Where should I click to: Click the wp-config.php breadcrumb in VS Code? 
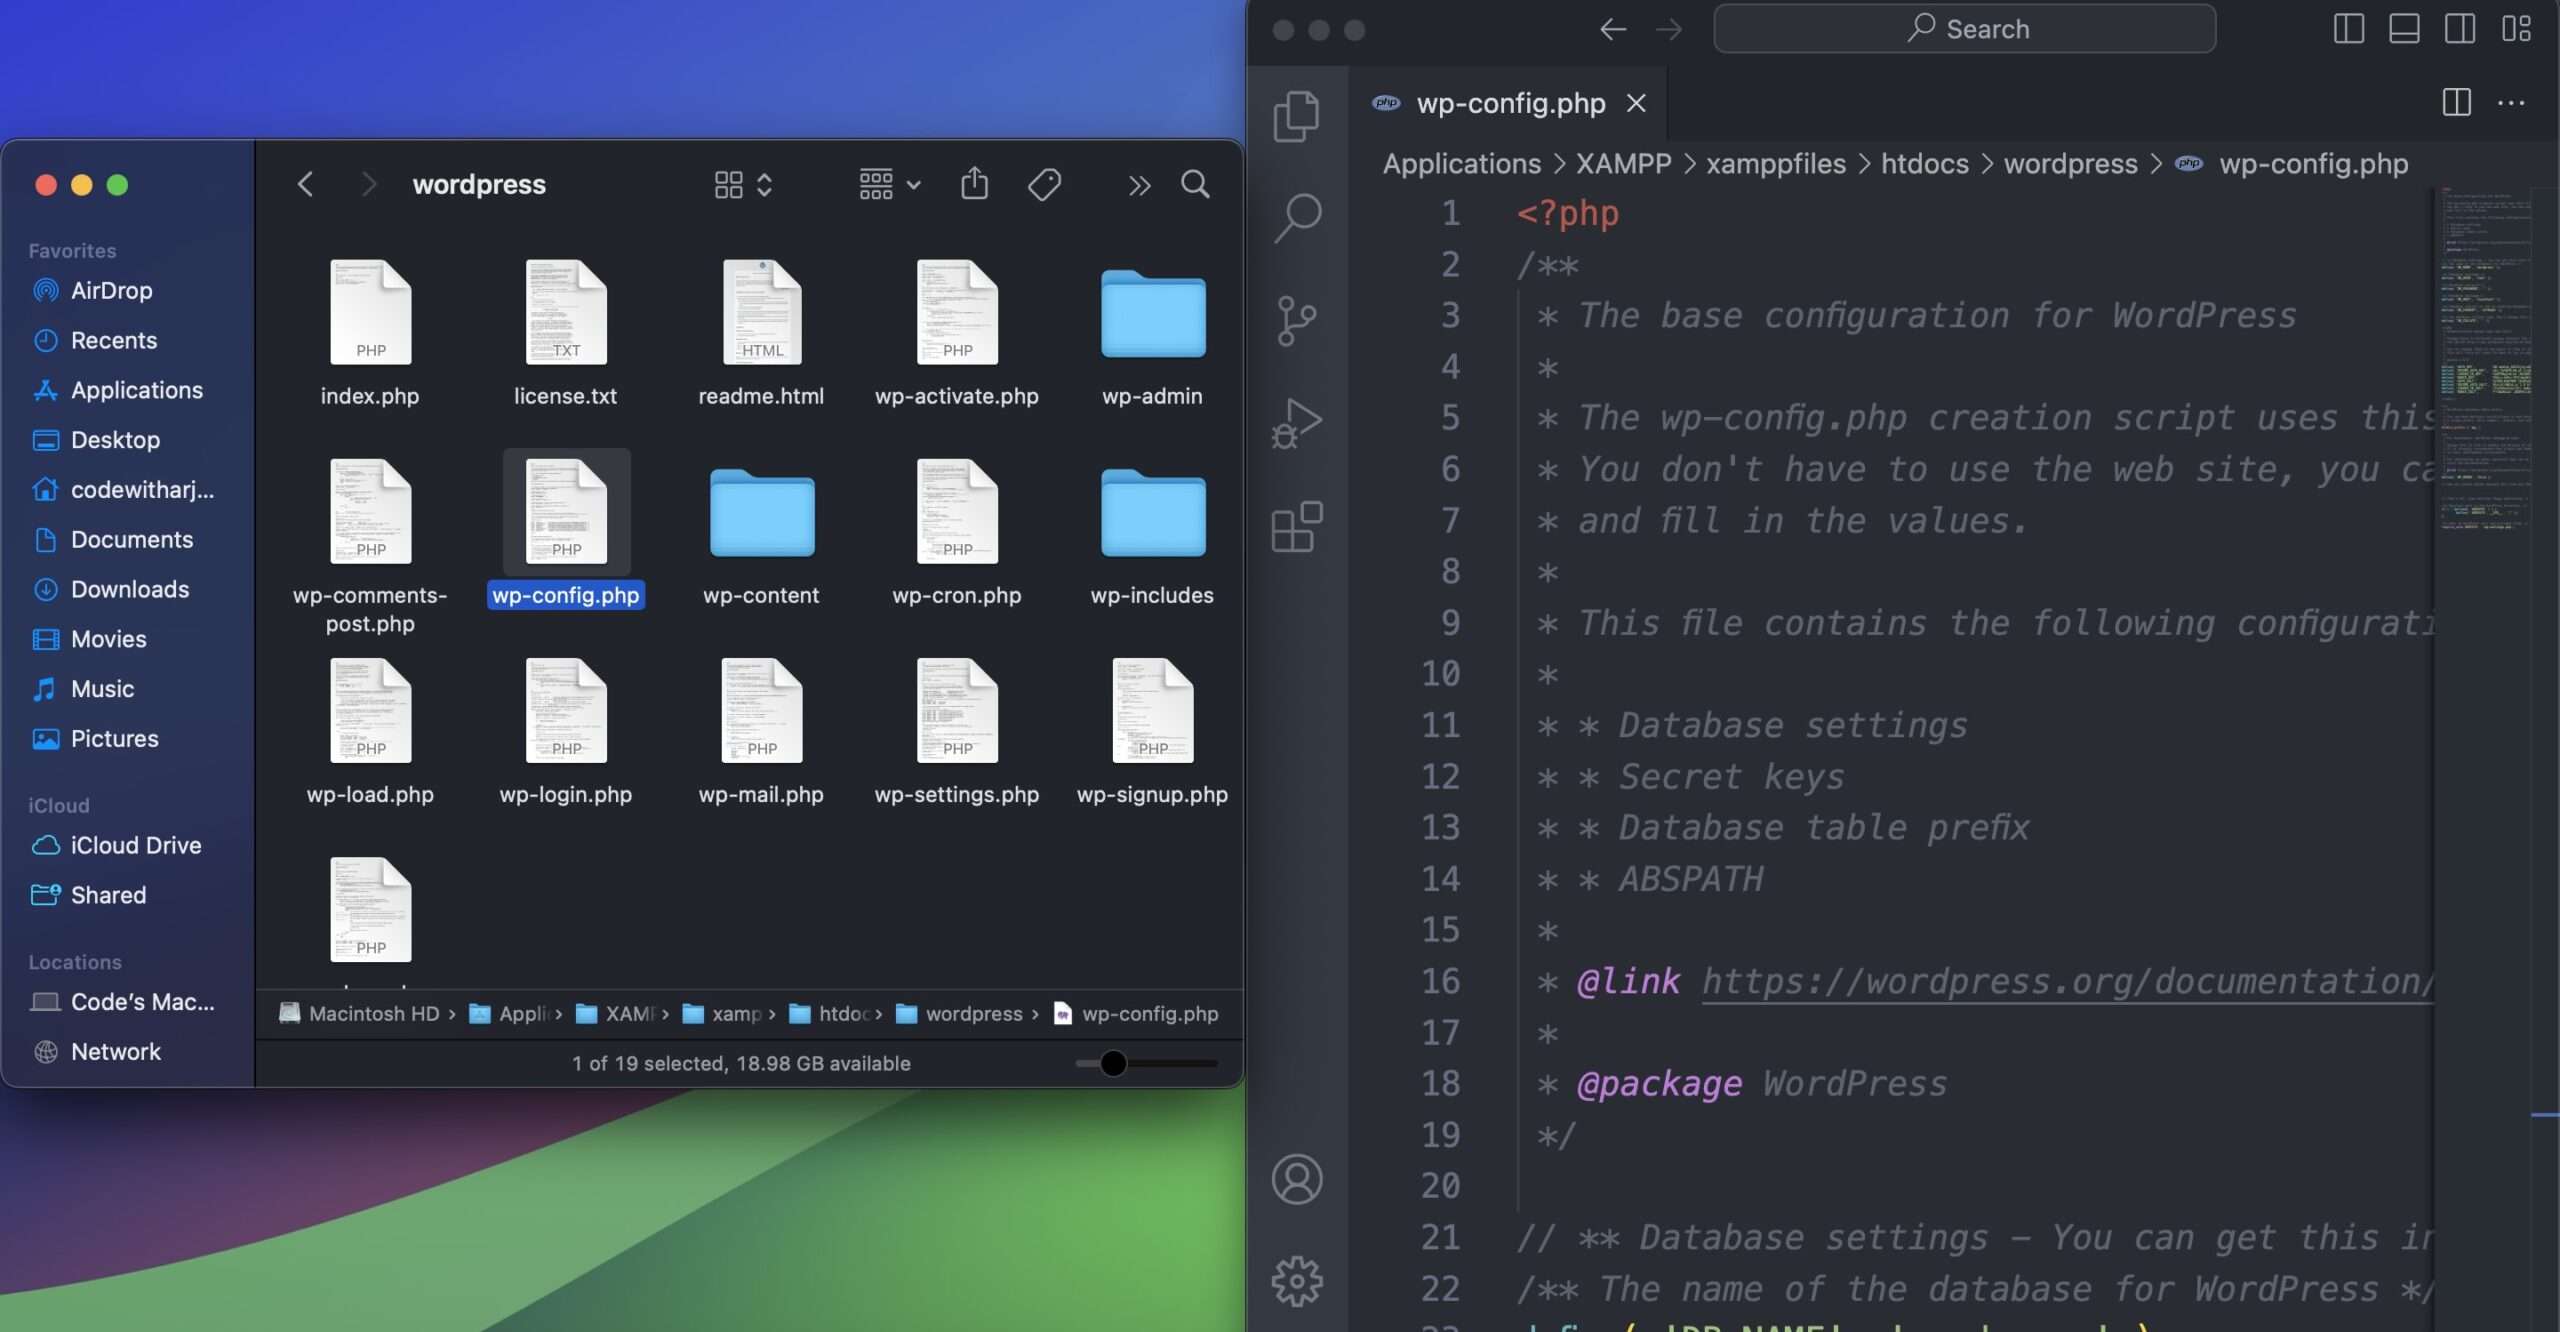point(2292,164)
